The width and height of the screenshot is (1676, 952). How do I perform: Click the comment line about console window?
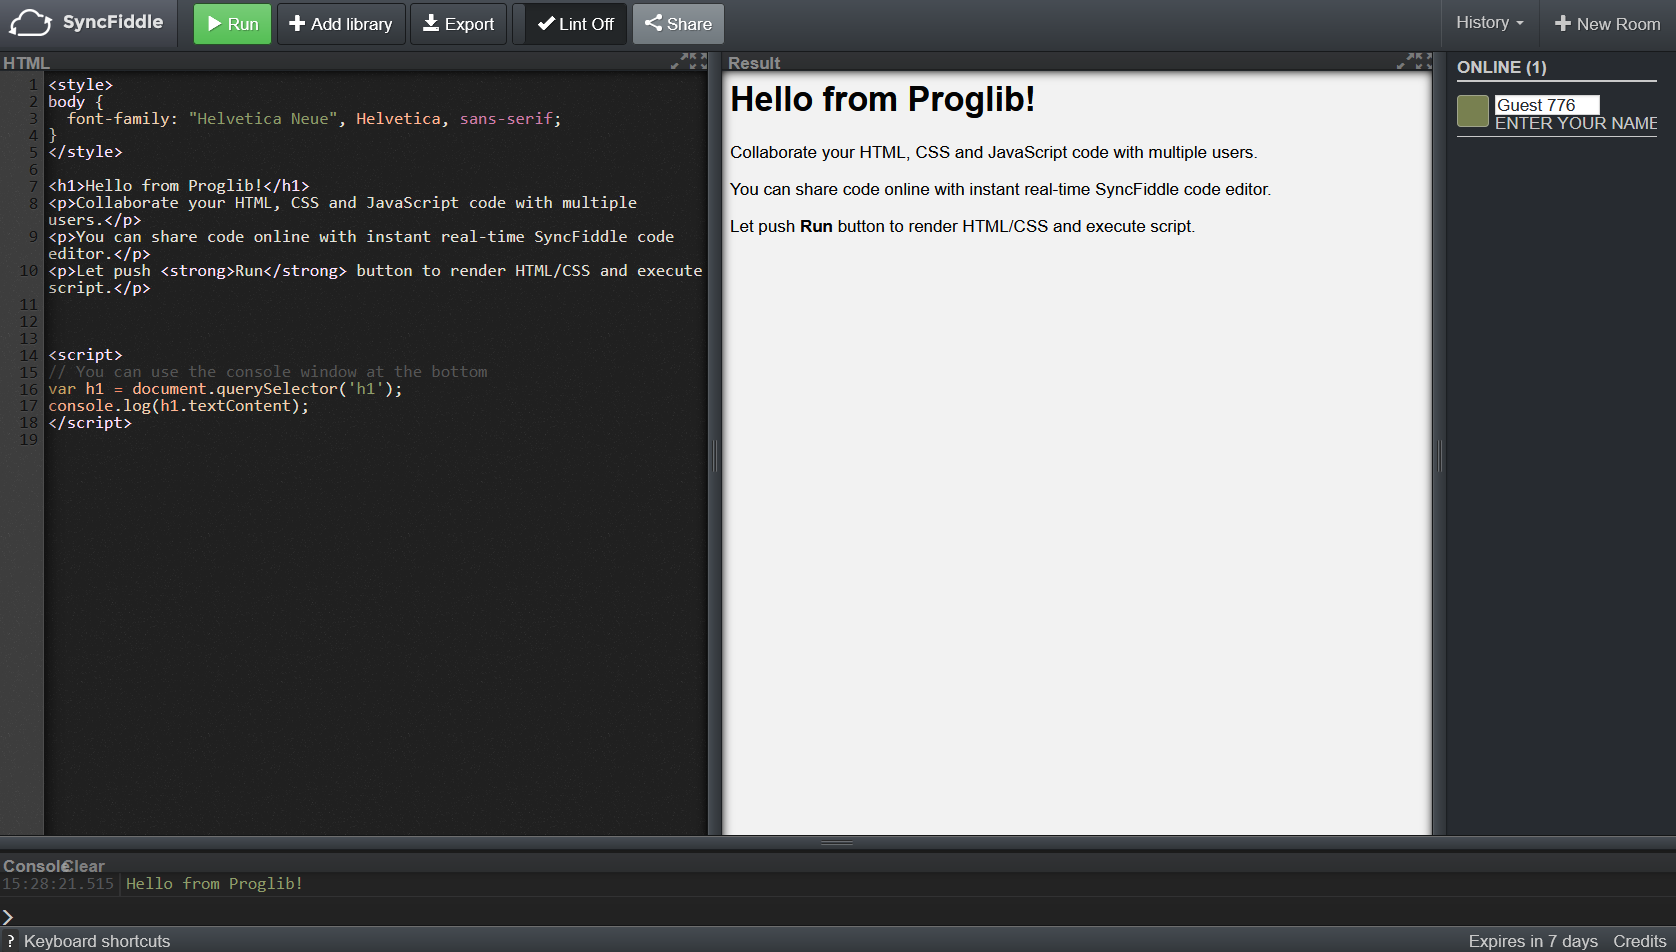[x=268, y=372]
